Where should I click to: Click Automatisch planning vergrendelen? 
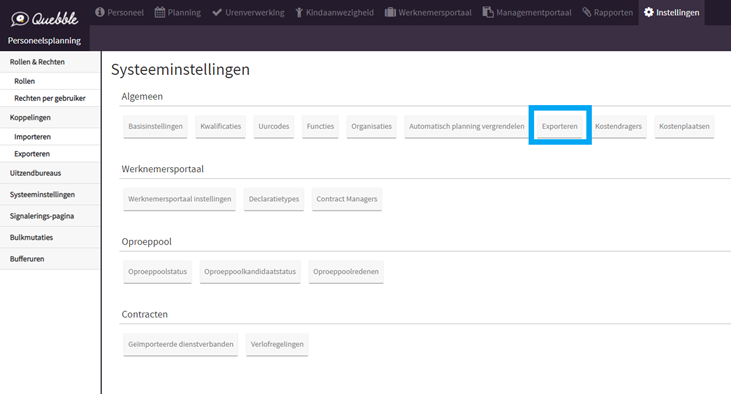(x=467, y=126)
